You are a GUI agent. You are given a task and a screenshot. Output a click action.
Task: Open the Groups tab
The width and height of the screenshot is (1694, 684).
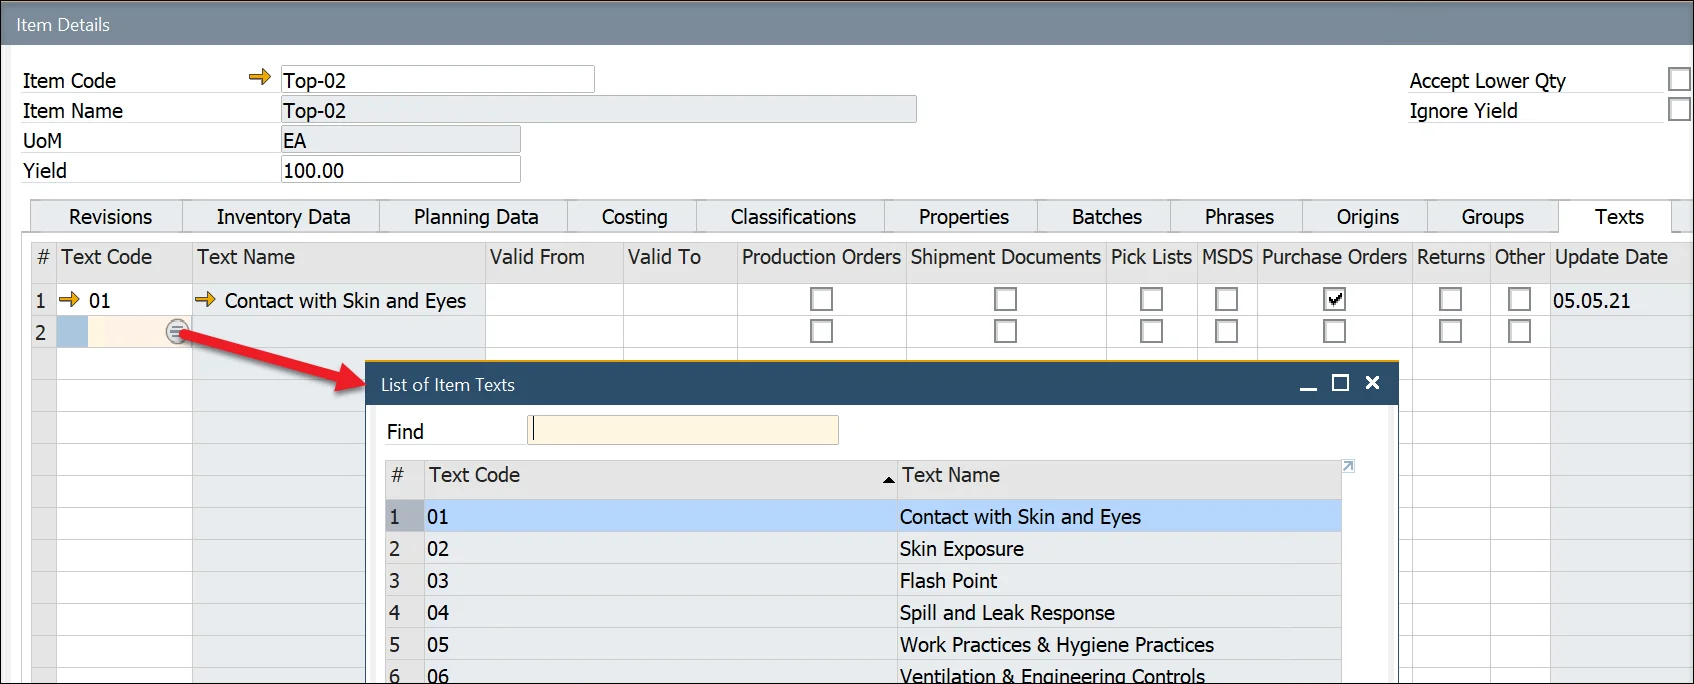[x=1492, y=217]
